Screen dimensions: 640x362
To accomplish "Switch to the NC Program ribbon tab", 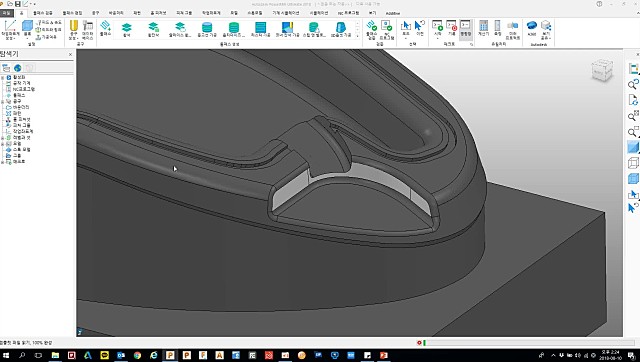I will [x=348, y=13].
